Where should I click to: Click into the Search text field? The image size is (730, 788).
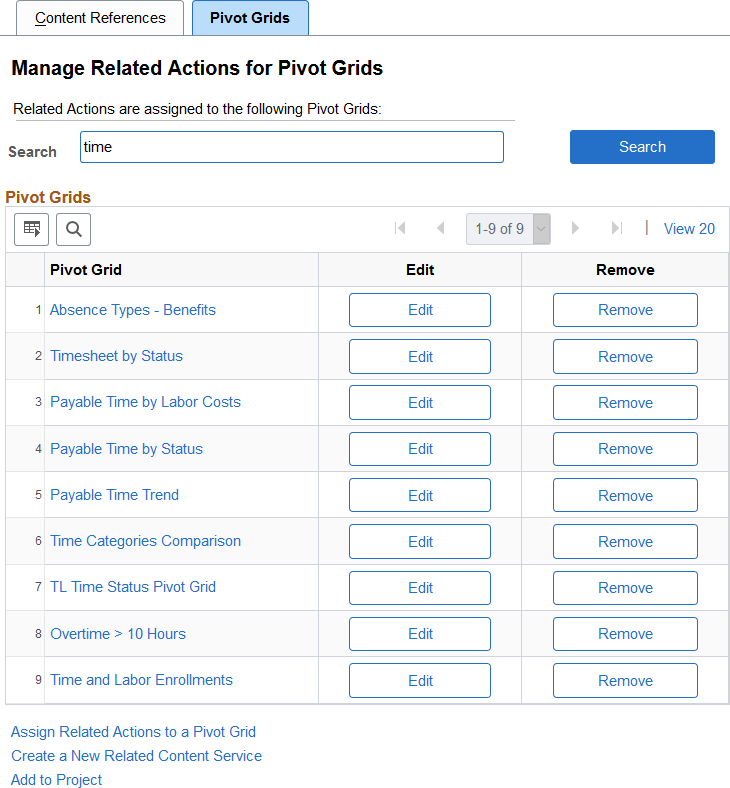point(293,147)
